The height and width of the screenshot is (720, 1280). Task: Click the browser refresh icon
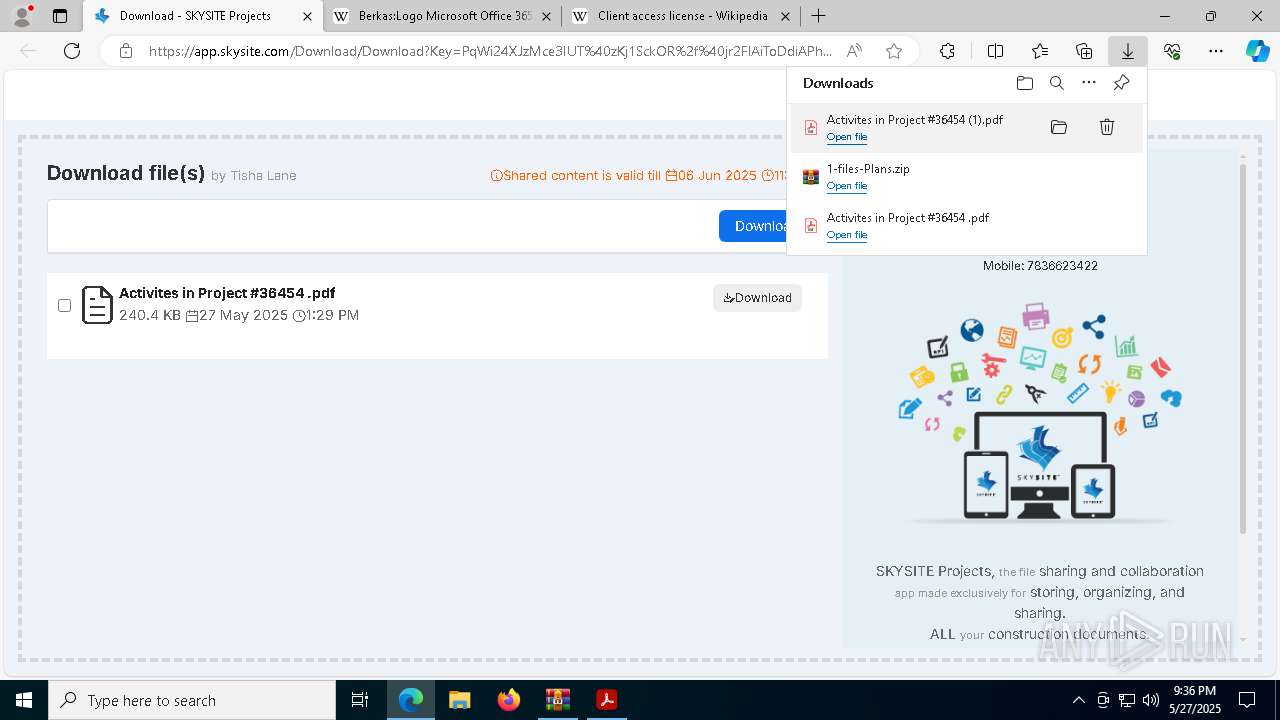coord(72,51)
